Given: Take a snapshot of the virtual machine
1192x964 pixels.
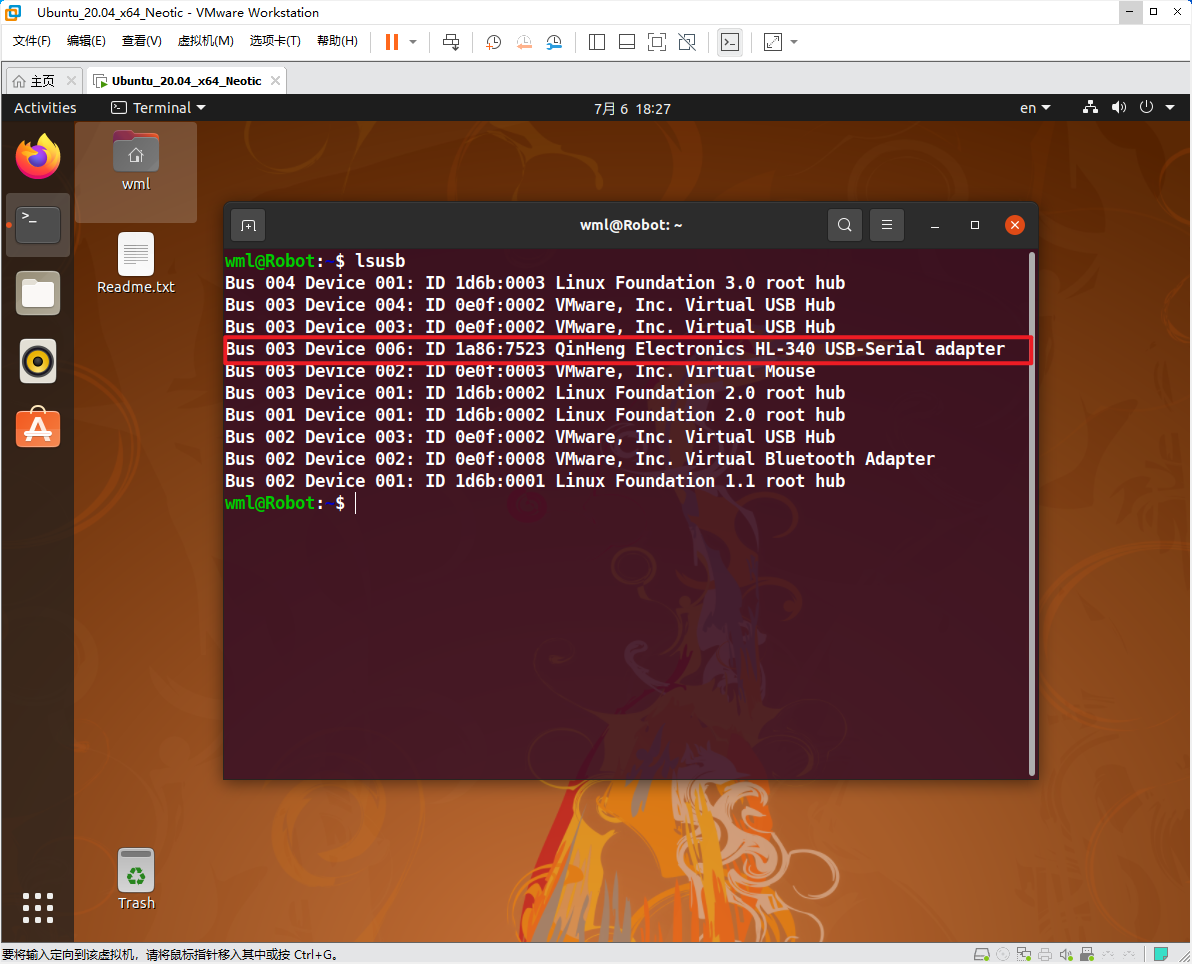Looking at the screenshot, I should point(493,42).
